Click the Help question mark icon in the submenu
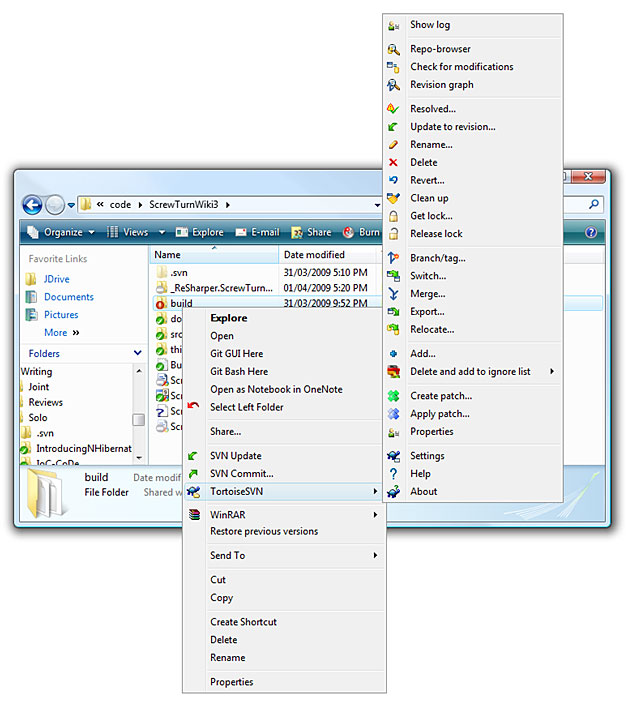628x710 pixels. coord(393,474)
